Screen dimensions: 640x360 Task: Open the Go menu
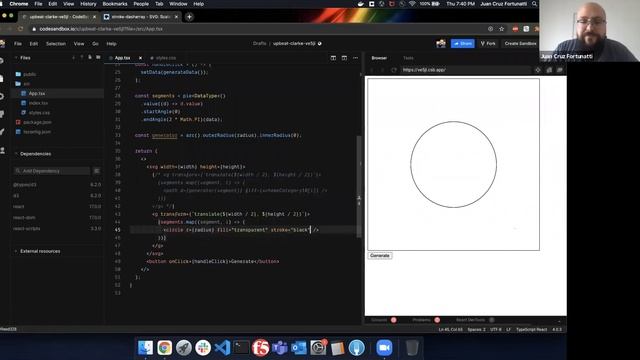(95, 44)
